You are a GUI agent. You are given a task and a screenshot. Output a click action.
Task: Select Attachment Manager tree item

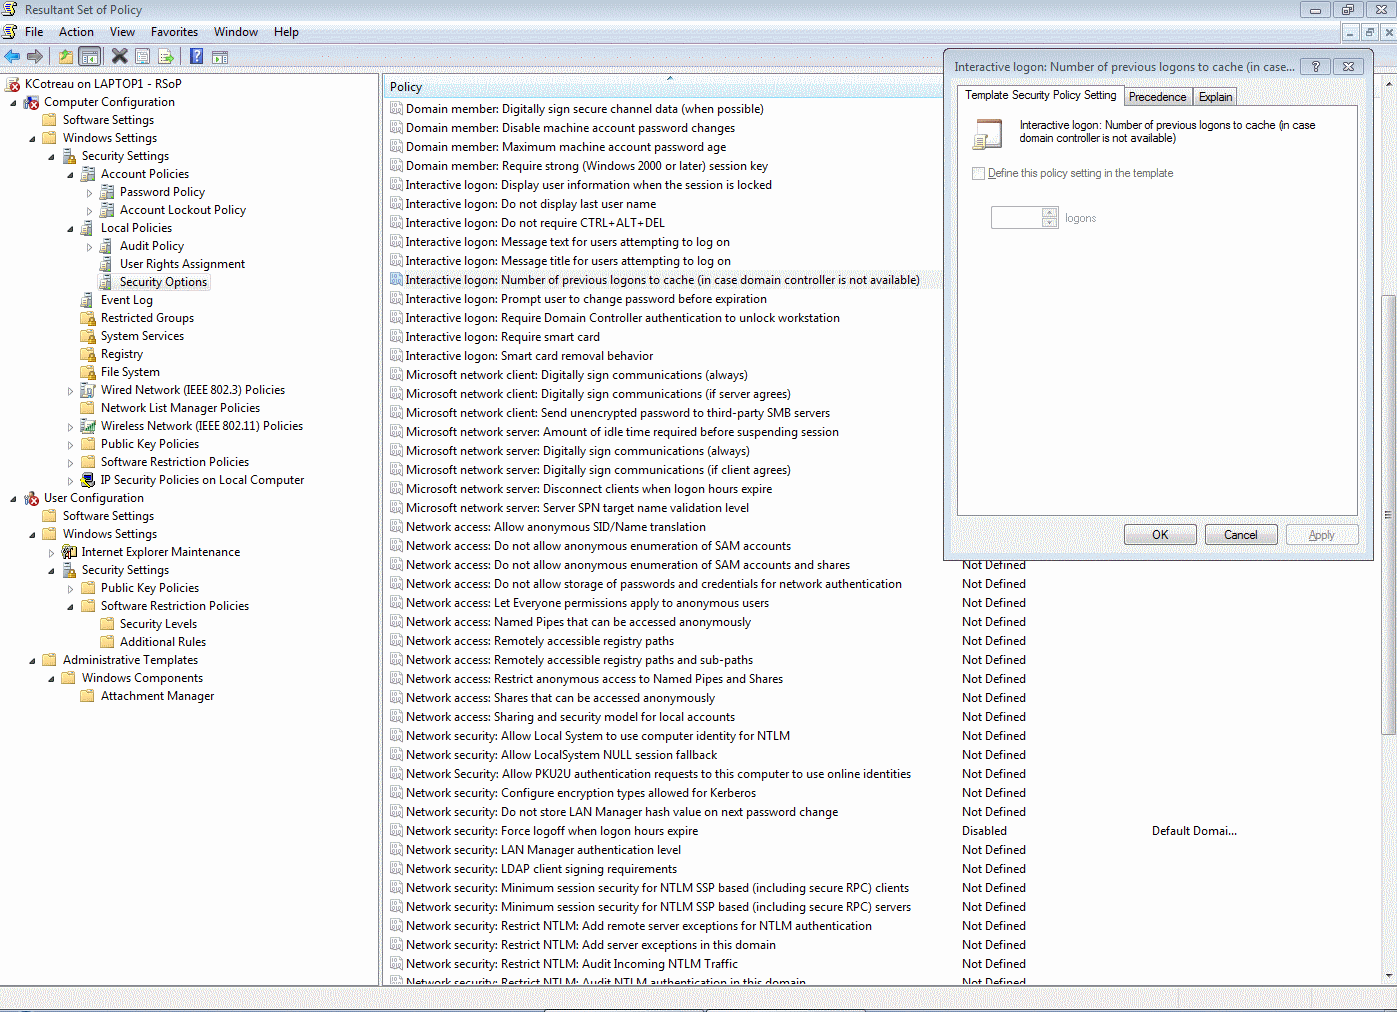(157, 696)
